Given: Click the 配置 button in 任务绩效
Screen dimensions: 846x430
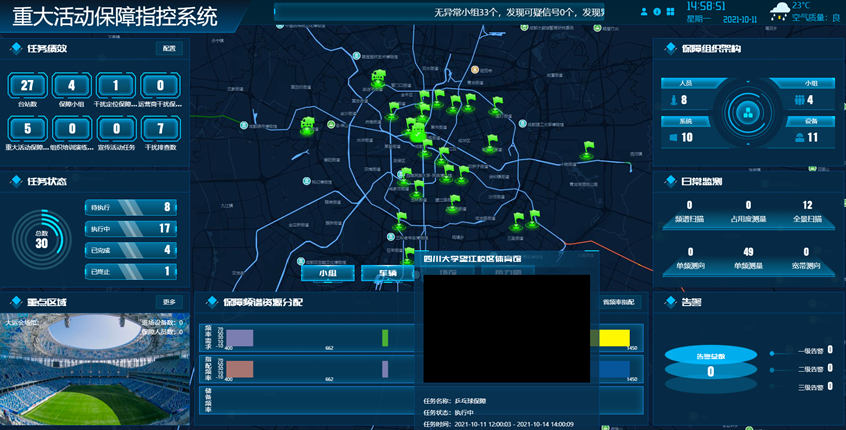Looking at the screenshot, I should click(169, 48).
